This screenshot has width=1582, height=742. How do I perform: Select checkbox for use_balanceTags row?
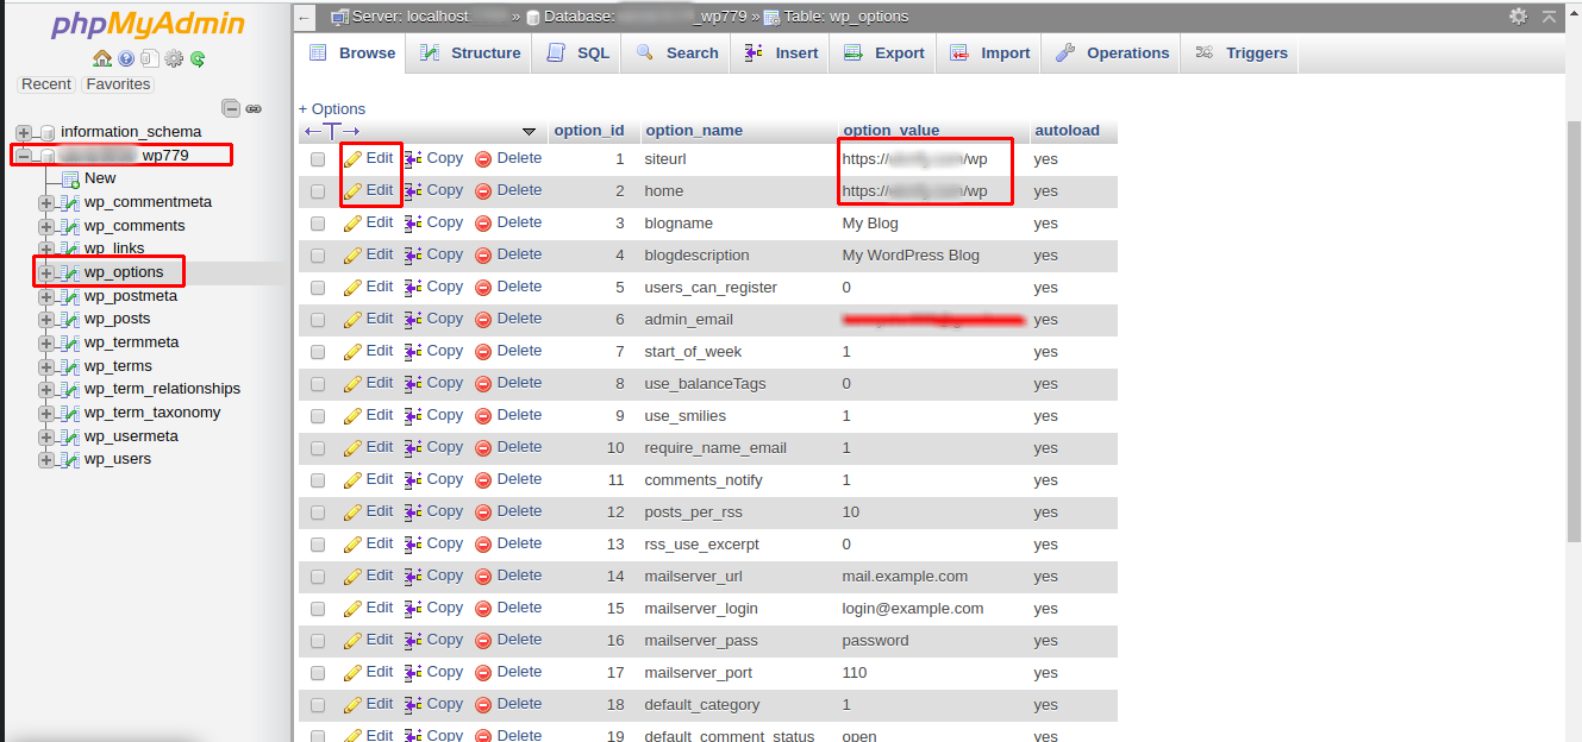[318, 384]
